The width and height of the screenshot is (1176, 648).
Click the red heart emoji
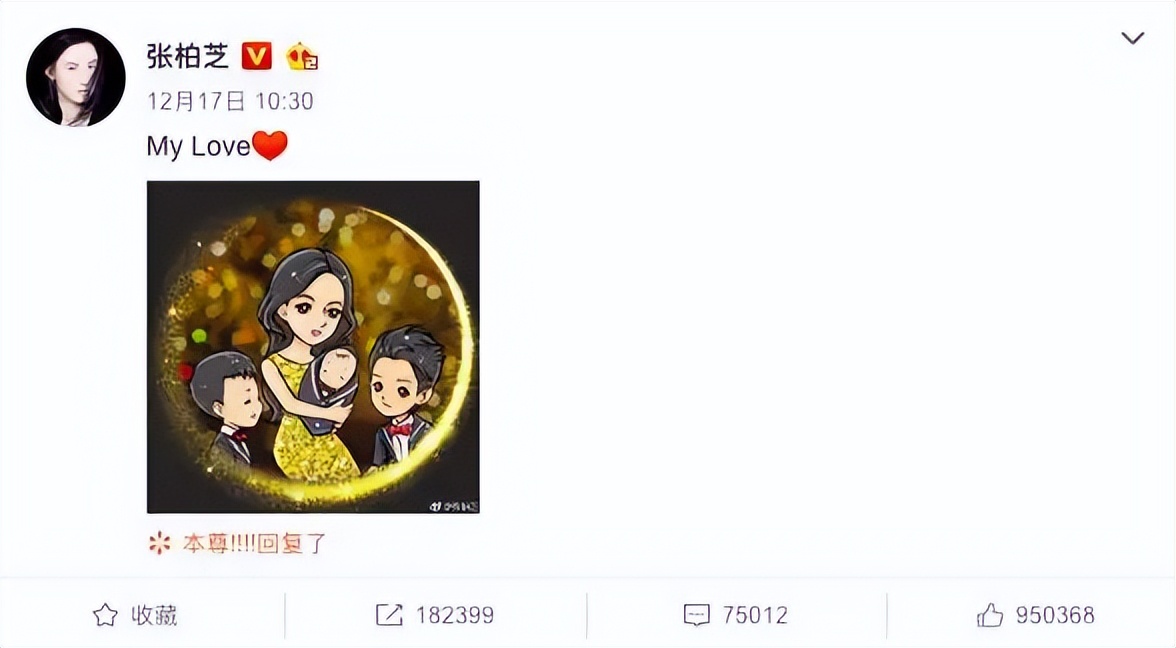click(x=270, y=146)
